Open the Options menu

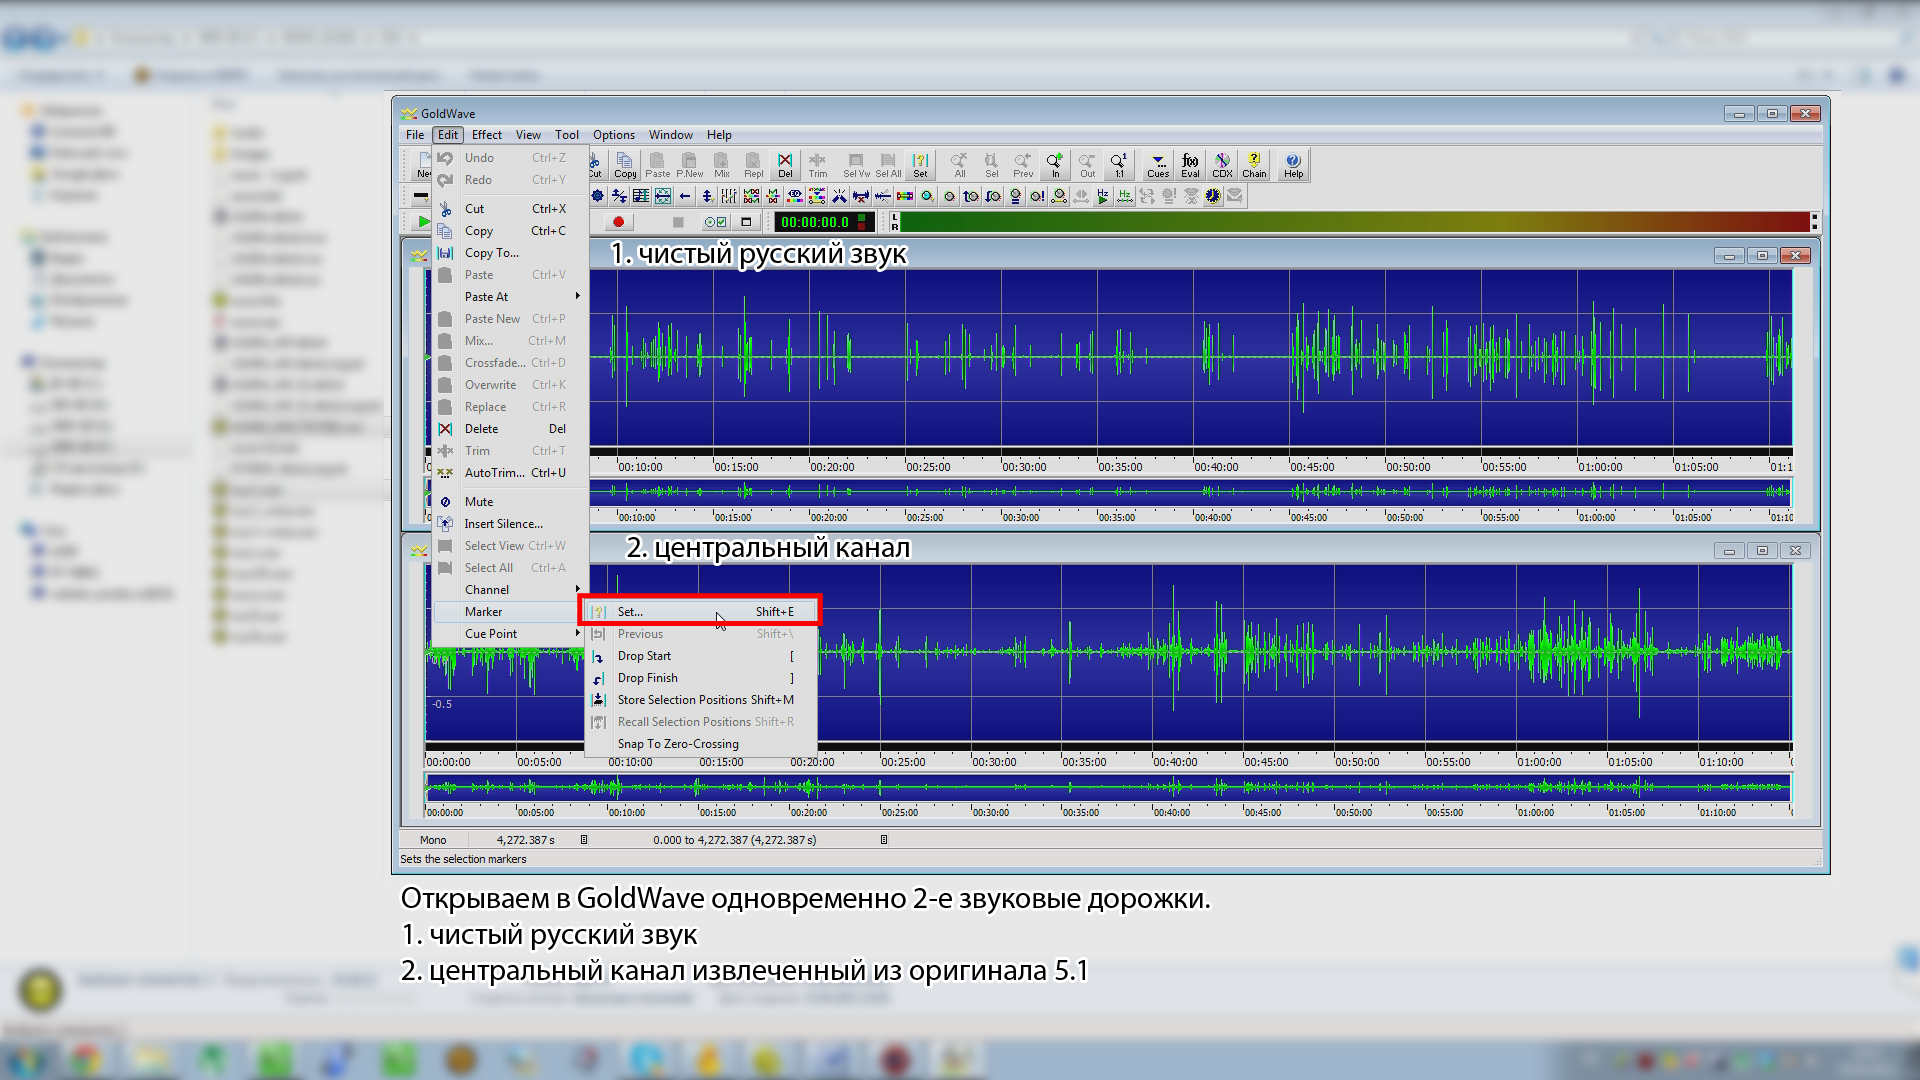pos(613,135)
